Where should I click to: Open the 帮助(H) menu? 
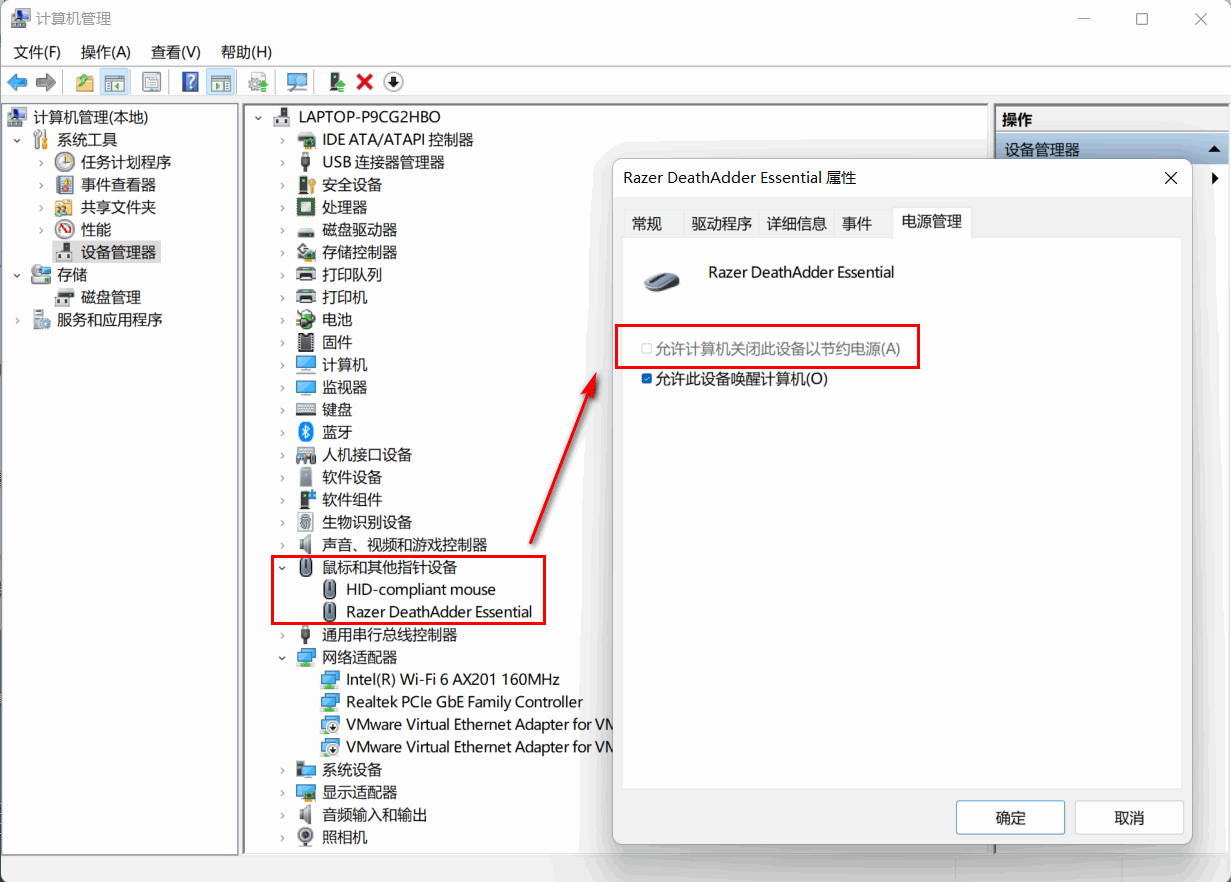click(246, 52)
